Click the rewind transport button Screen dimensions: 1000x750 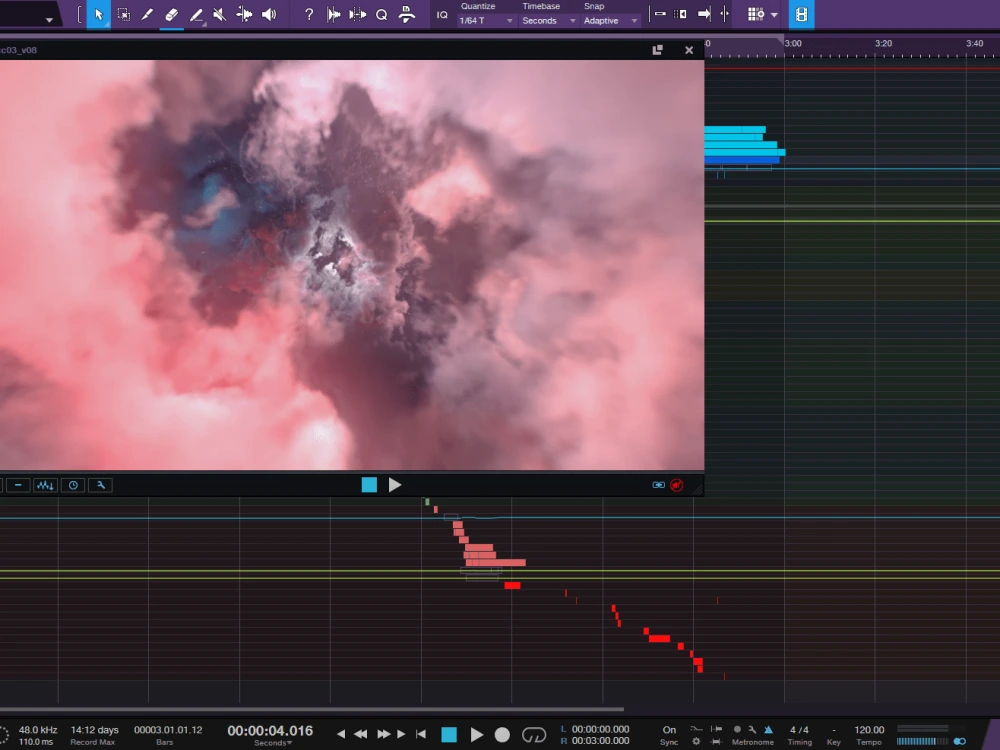[x=361, y=734]
